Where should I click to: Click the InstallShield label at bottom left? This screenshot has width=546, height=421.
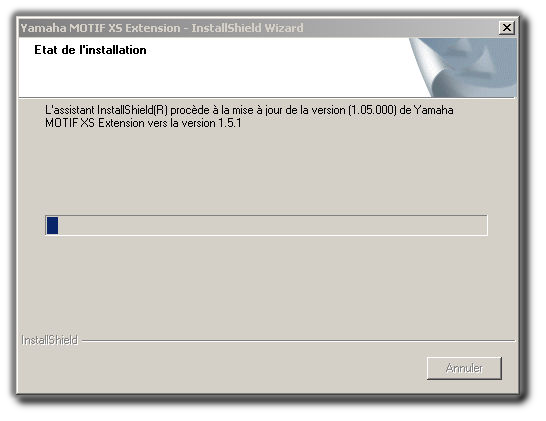coord(49,340)
